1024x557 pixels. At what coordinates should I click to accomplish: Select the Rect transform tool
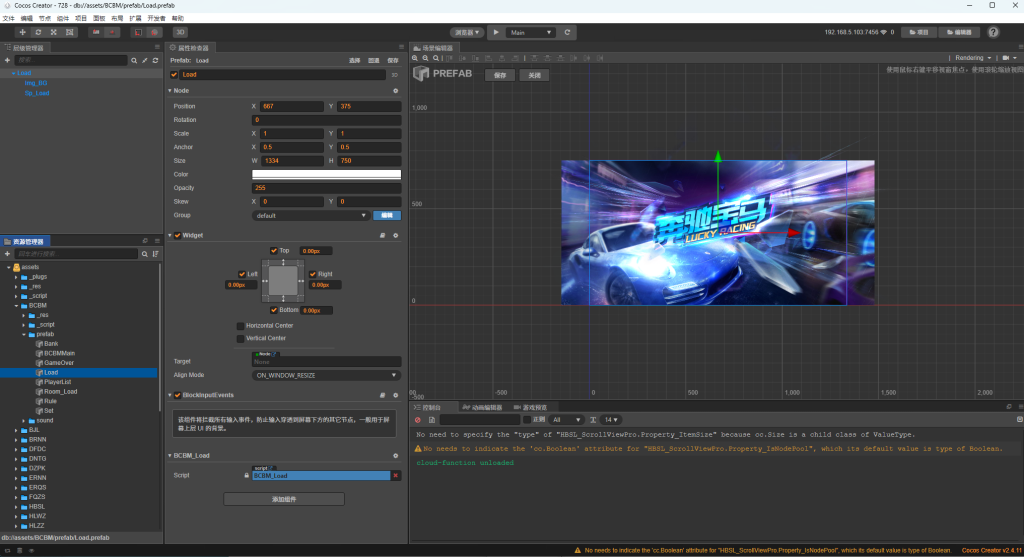coord(69,32)
